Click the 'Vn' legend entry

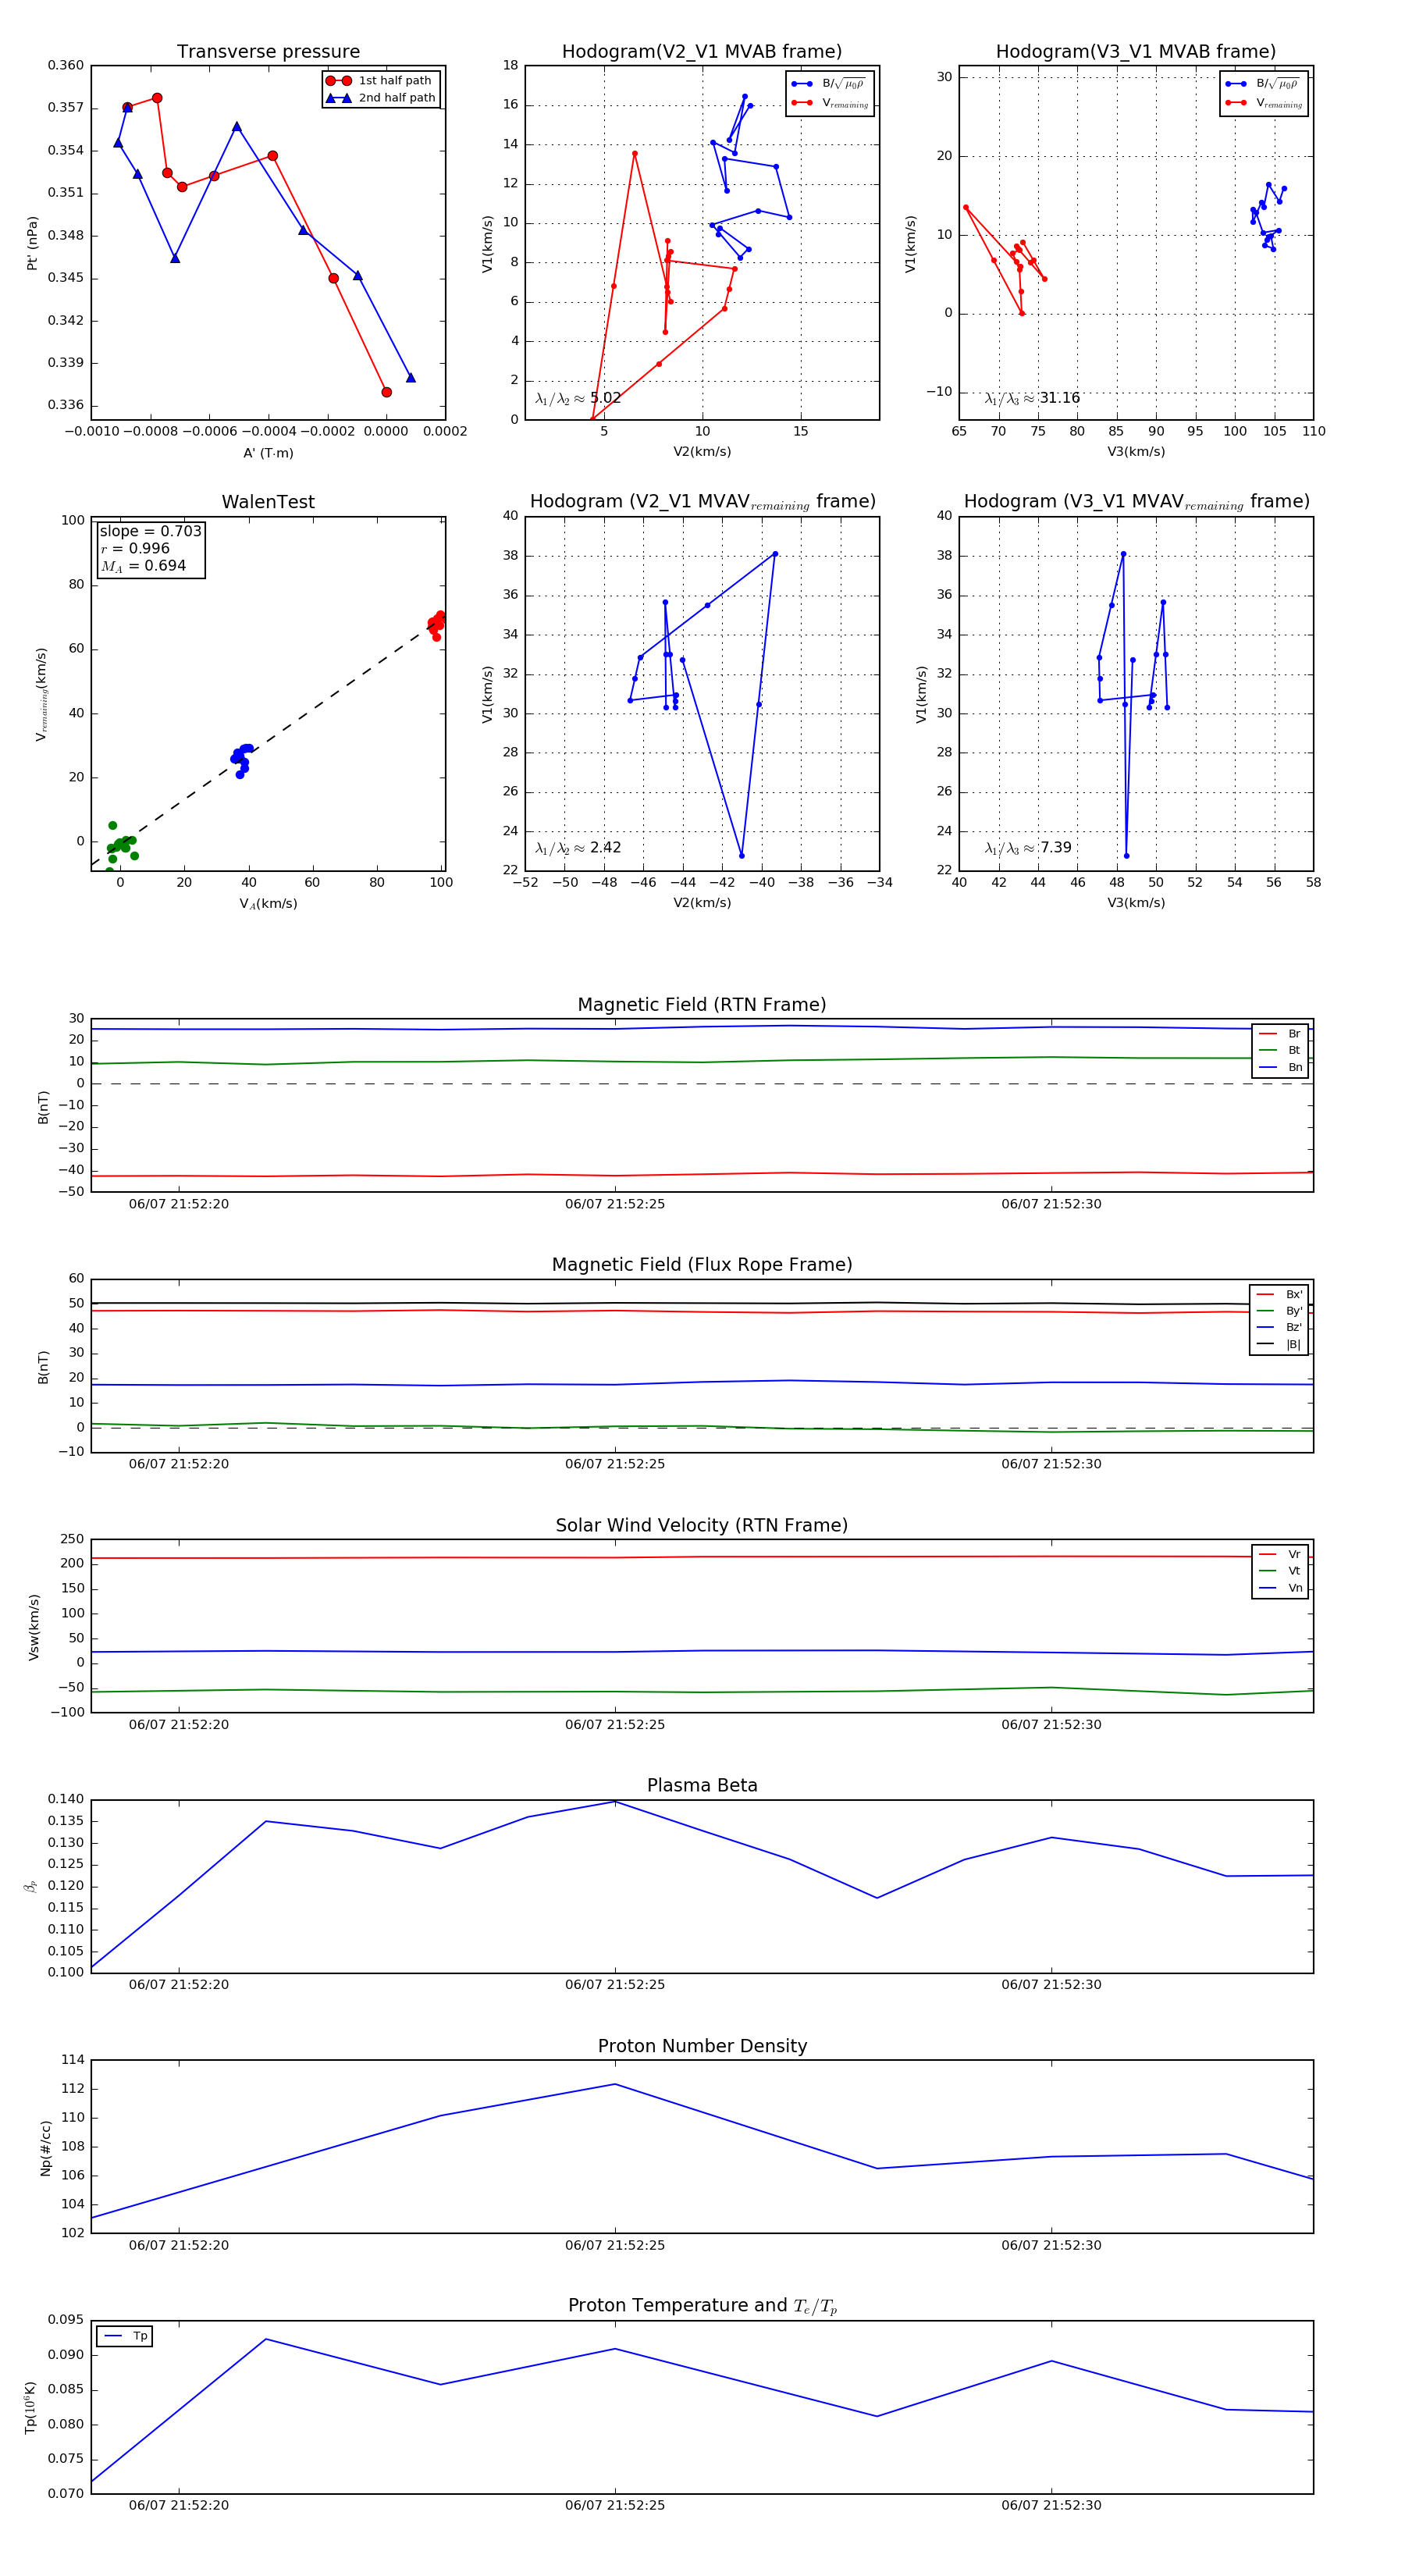1280,1588
